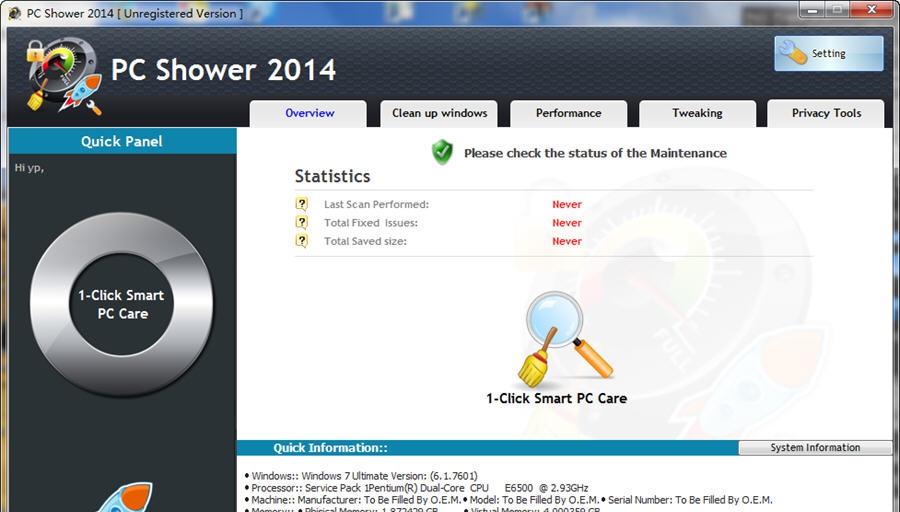Open the Clean up windows tab

[x=439, y=113]
